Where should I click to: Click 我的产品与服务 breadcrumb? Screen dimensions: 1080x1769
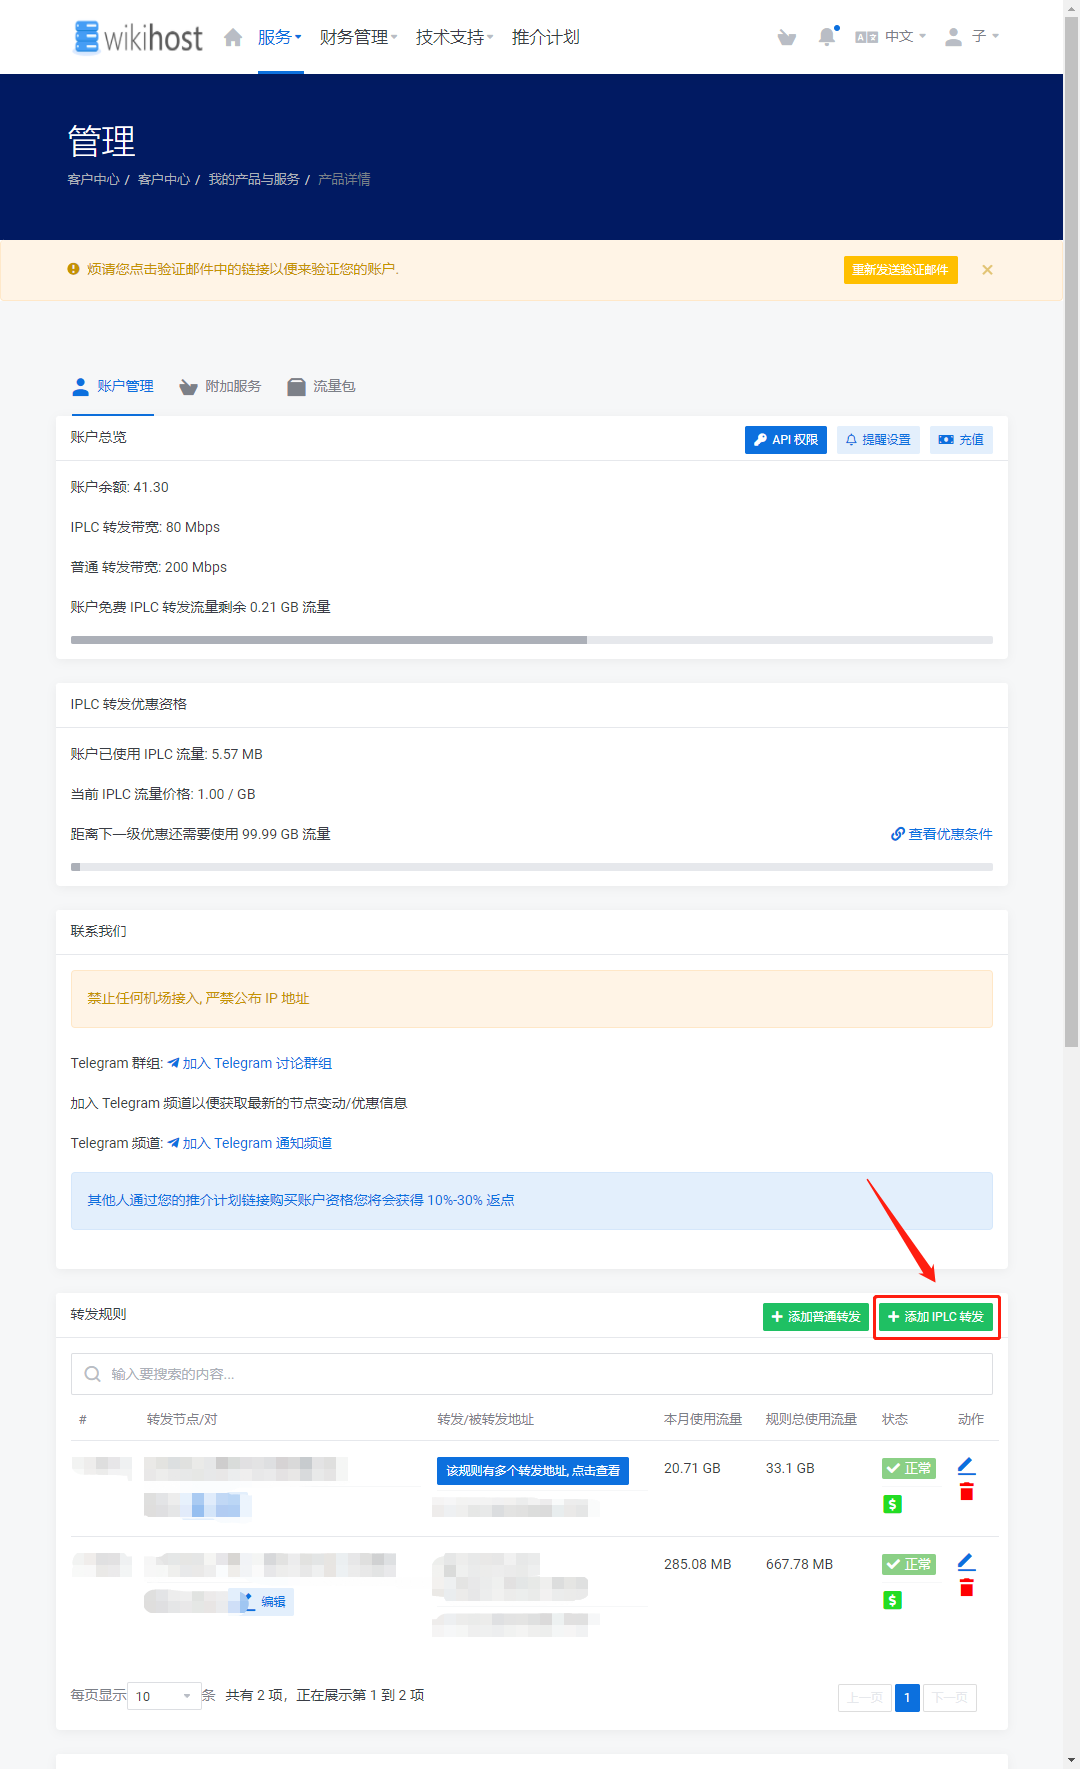(x=254, y=179)
